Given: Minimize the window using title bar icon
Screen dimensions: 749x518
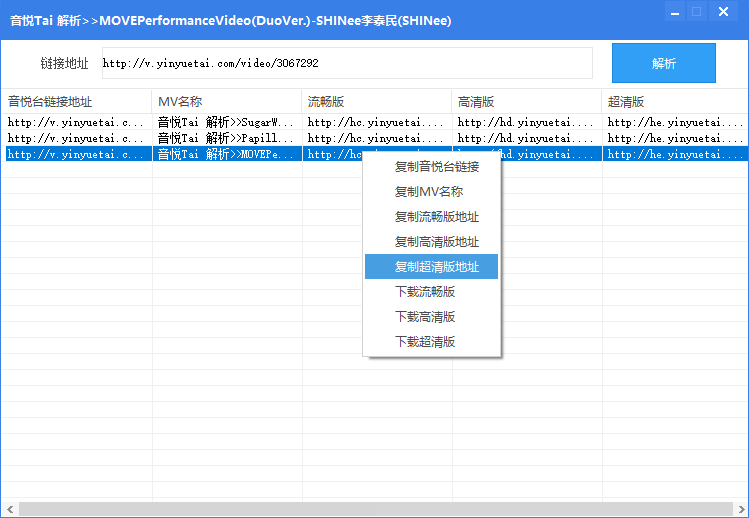Looking at the screenshot, I should click(677, 12).
